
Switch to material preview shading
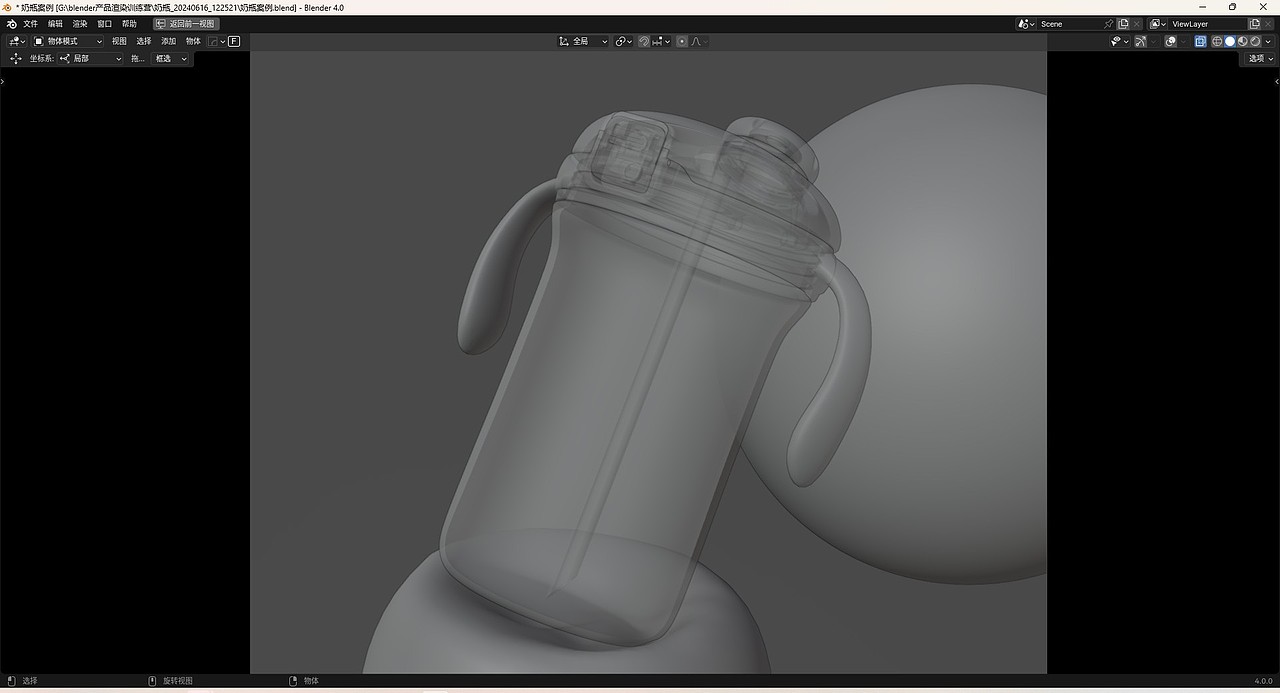tap(1243, 41)
